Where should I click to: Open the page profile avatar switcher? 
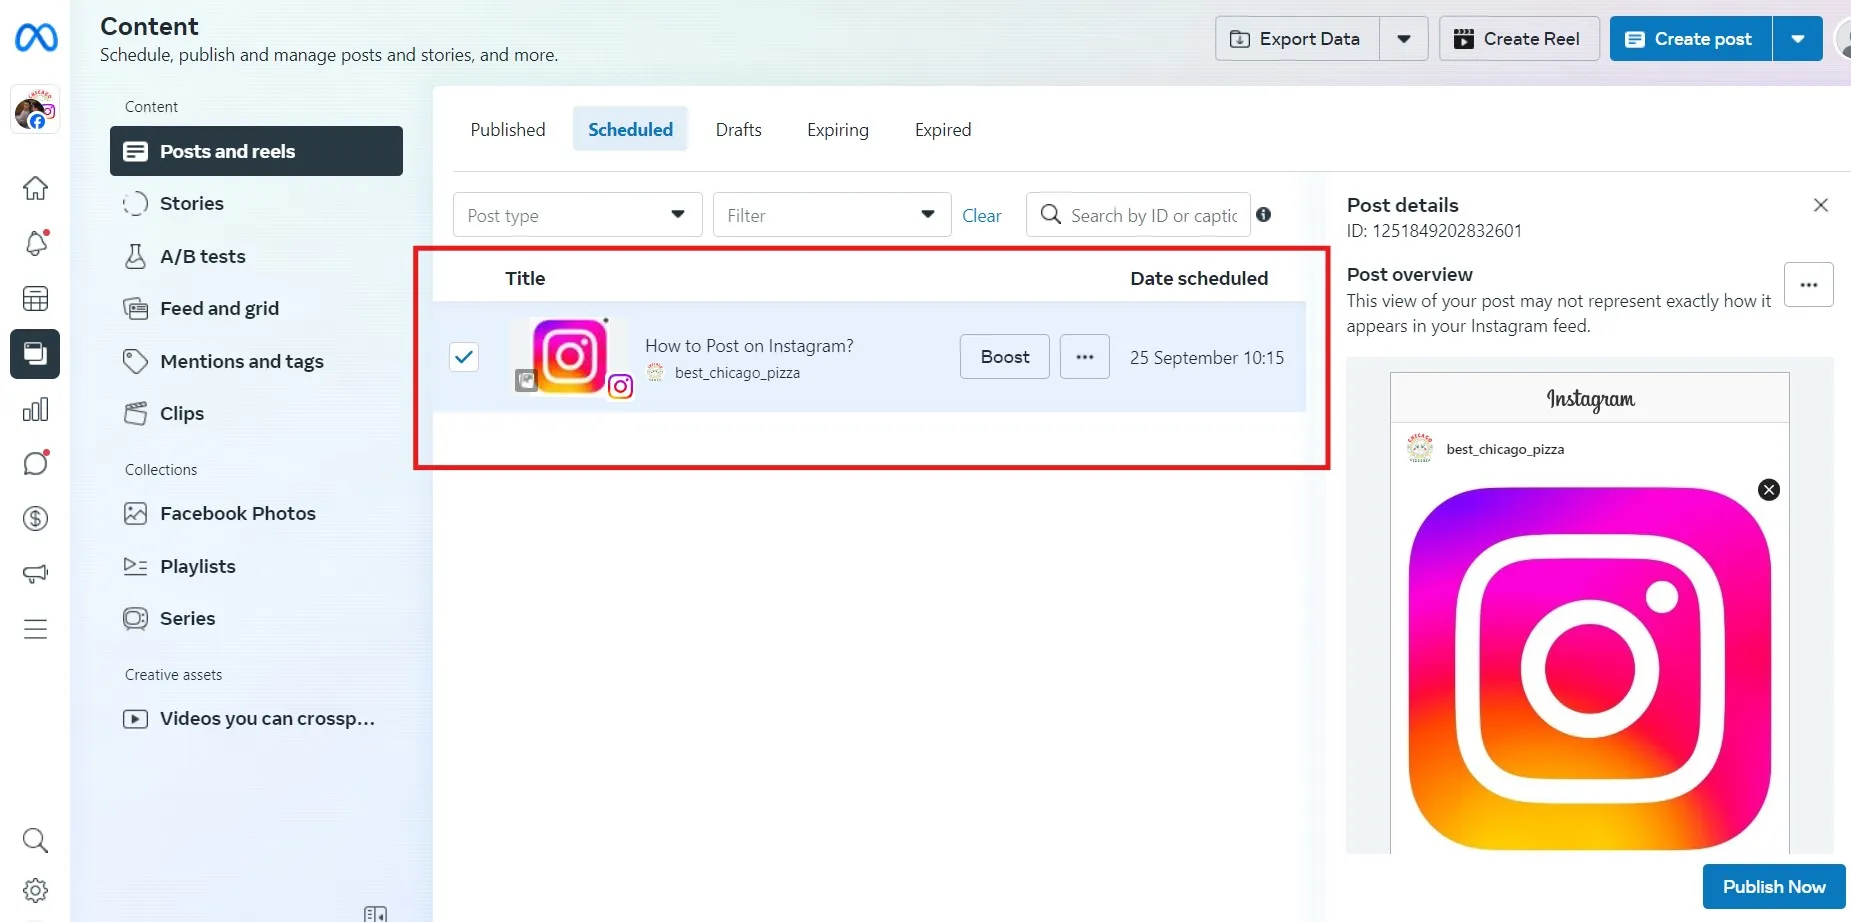[x=35, y=109]
